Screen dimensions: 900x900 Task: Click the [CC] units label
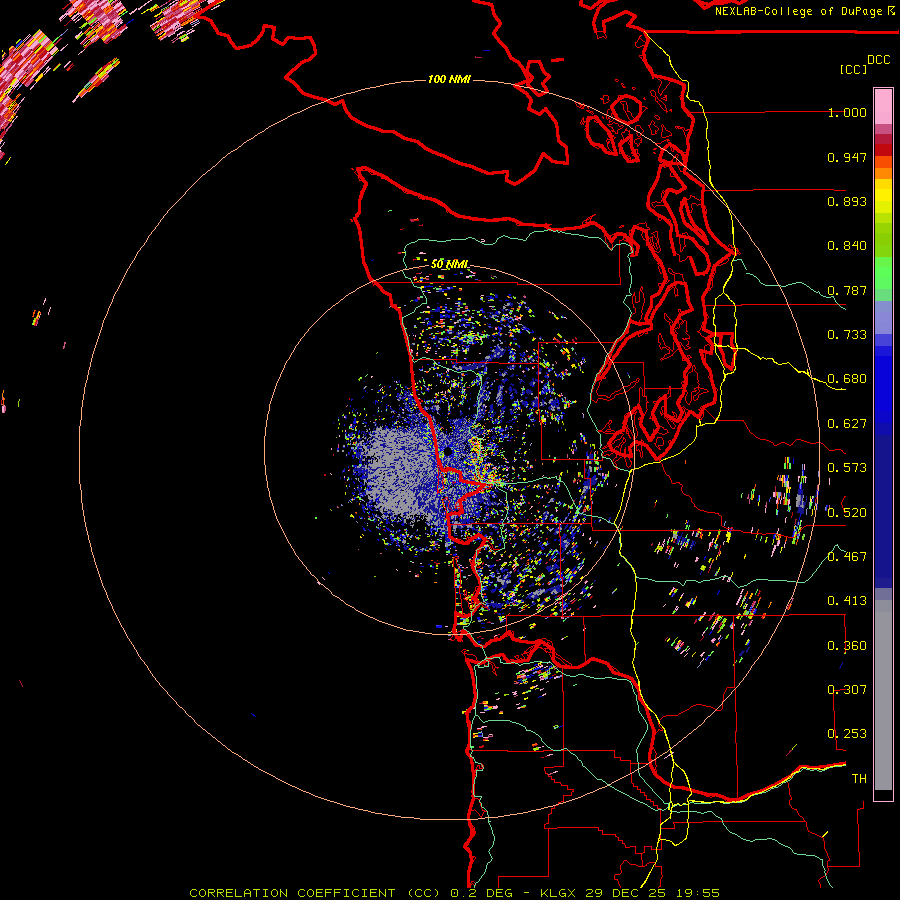[x=854, y=69]
